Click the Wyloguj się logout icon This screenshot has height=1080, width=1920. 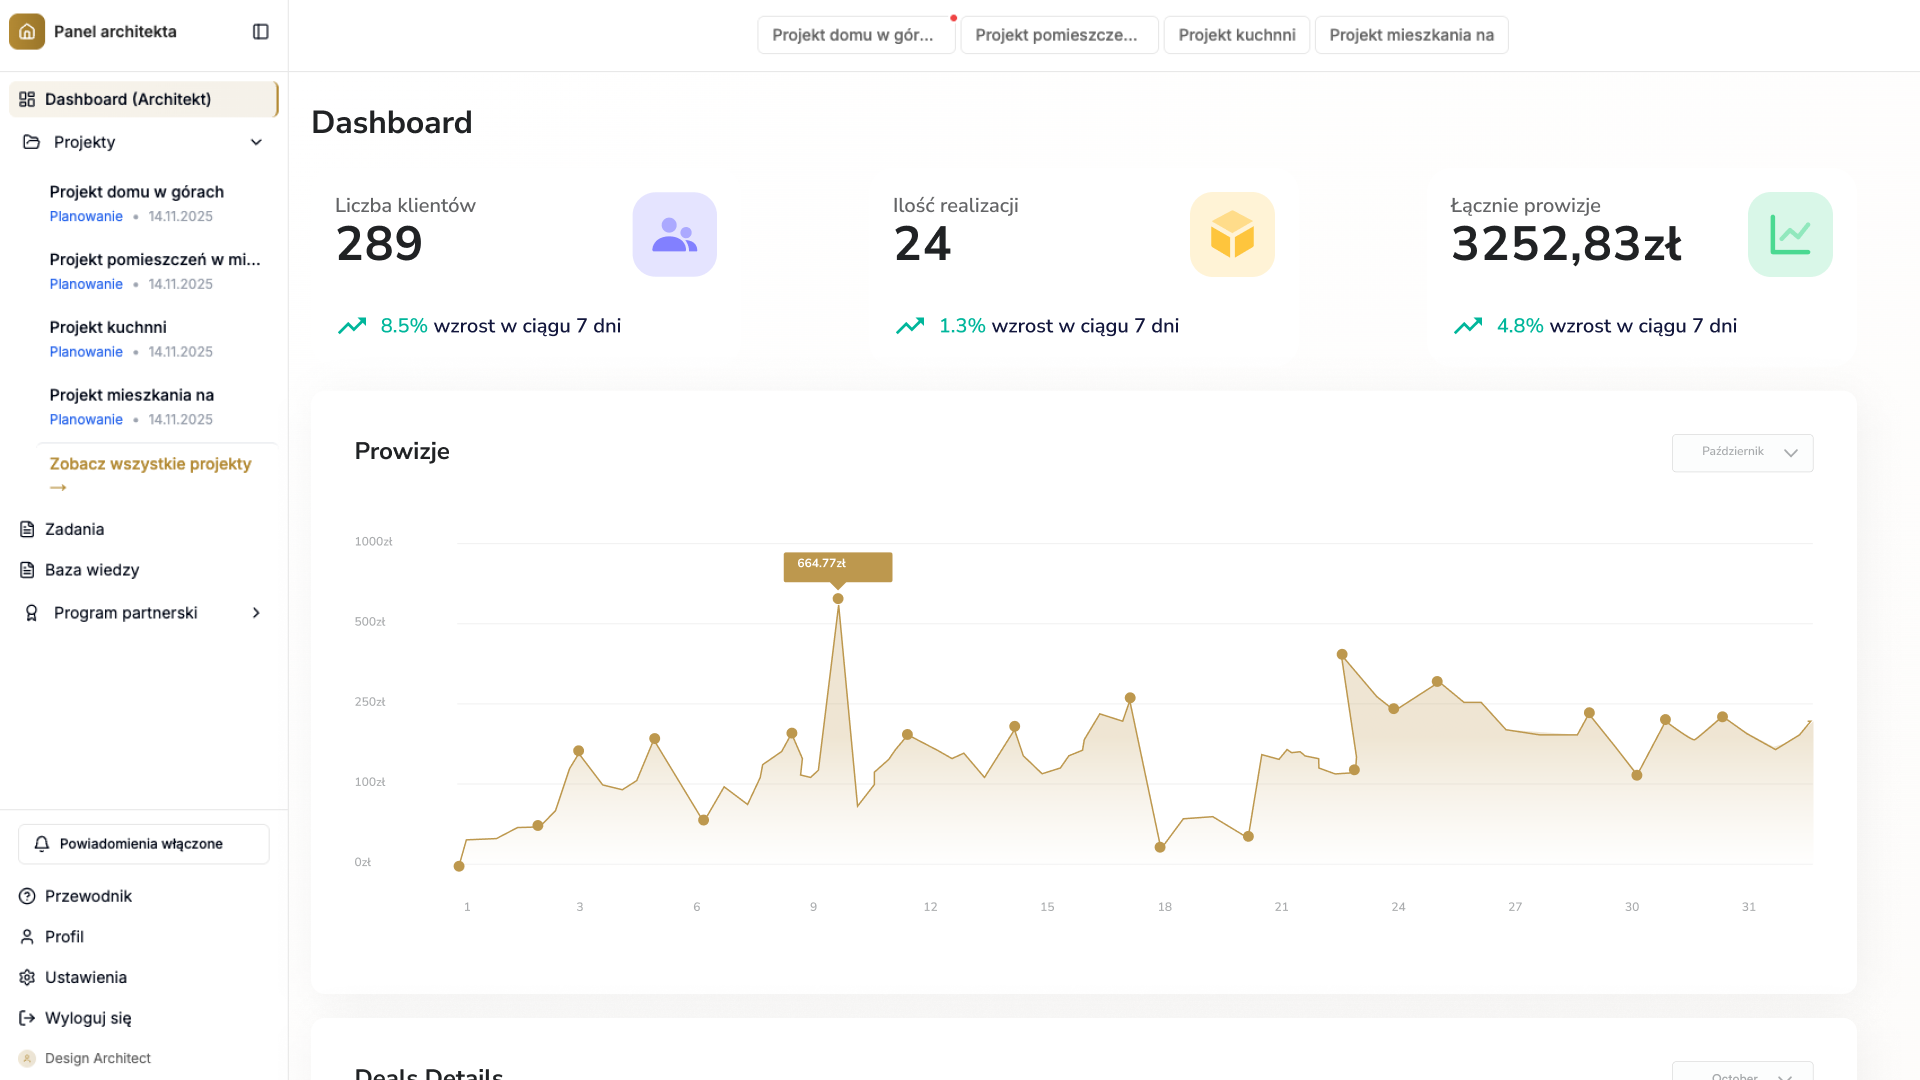(26, 1018)
